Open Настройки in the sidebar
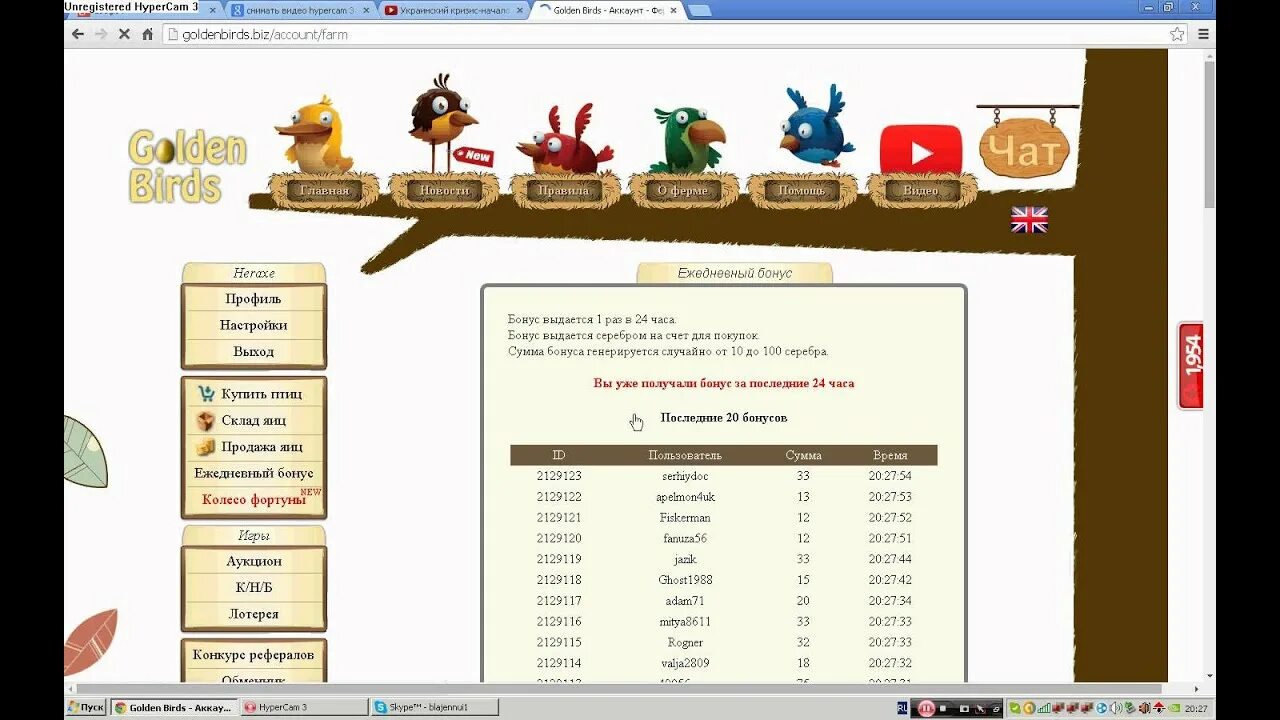 tap(253, 325)
